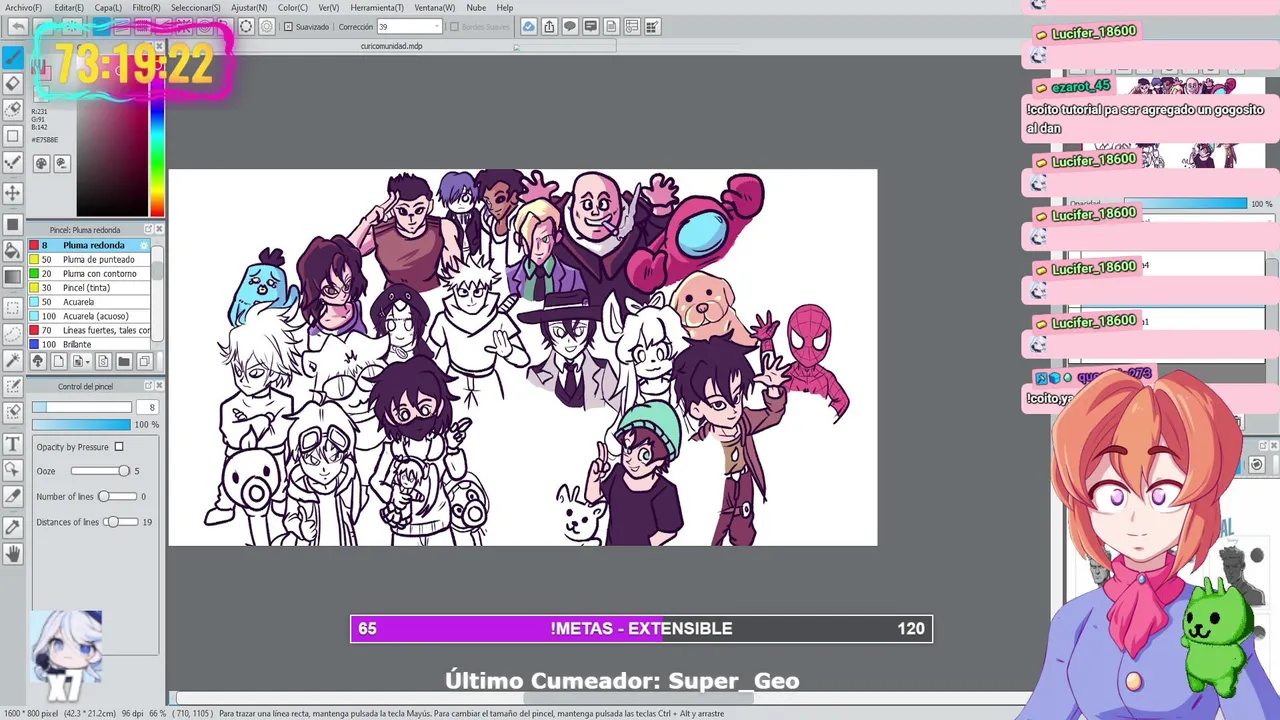Click the brush opacity slider bar
Image resolution: width=1280 pixels, height=720 pixels.
tap(81, 425)
